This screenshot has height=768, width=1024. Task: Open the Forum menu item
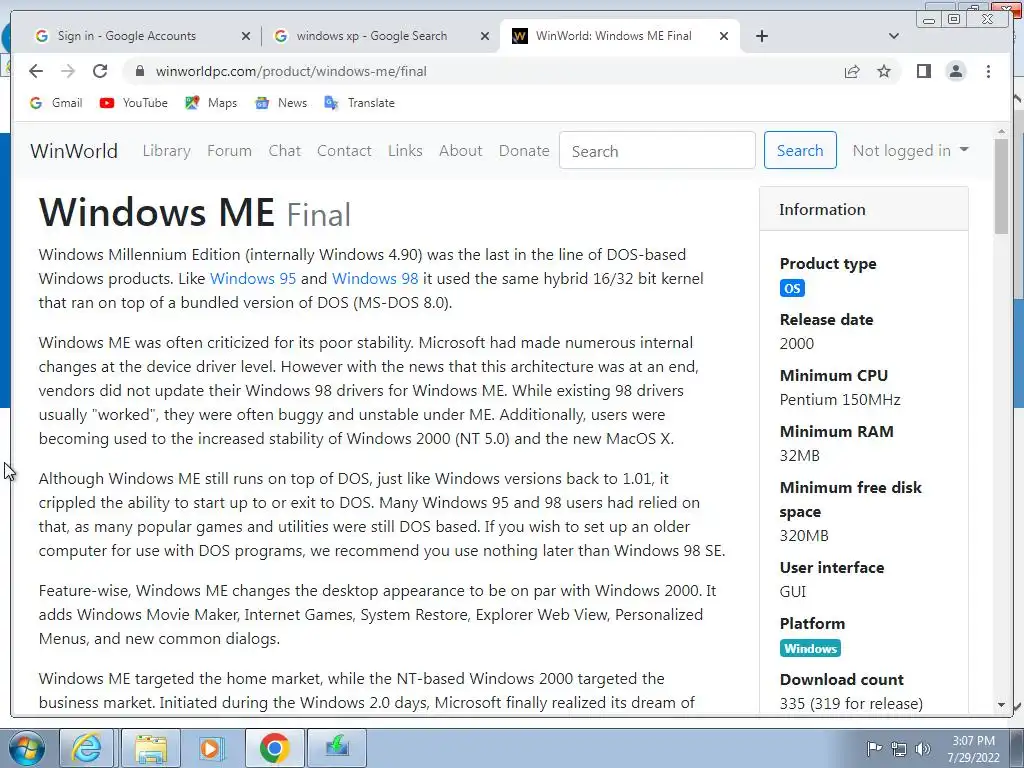coord(229,151)
